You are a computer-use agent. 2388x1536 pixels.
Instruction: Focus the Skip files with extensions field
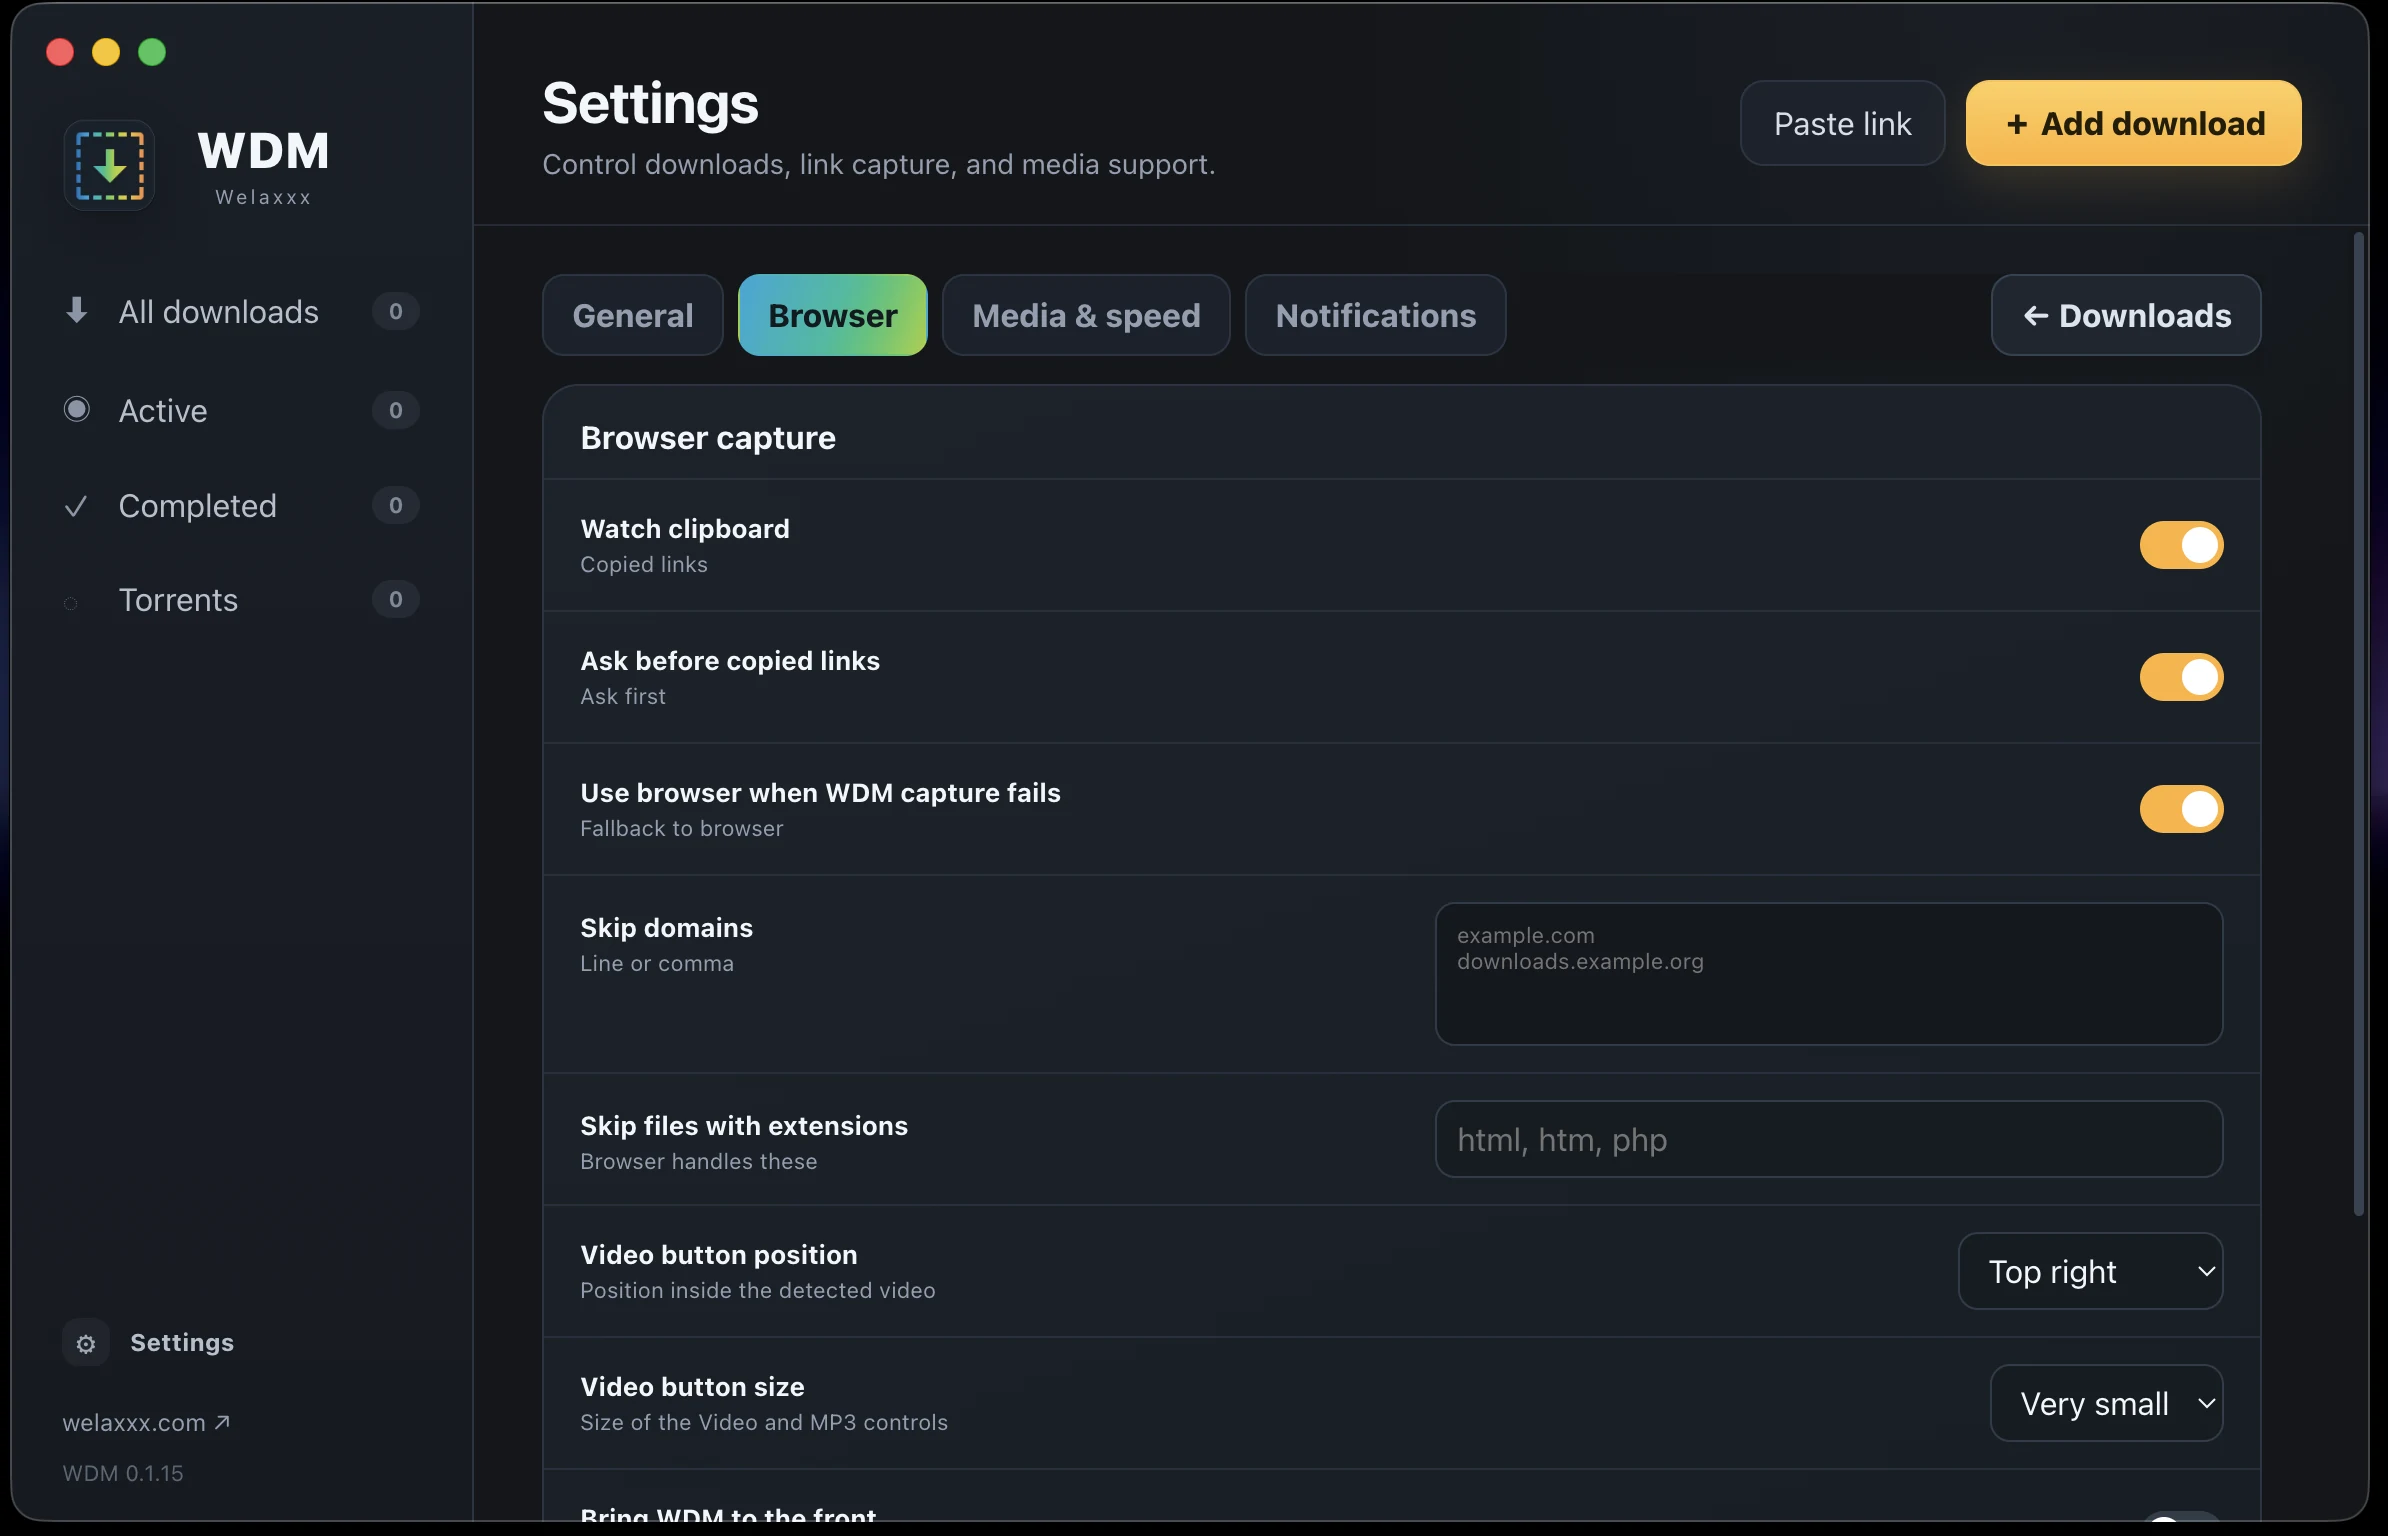point(1828,1139)
